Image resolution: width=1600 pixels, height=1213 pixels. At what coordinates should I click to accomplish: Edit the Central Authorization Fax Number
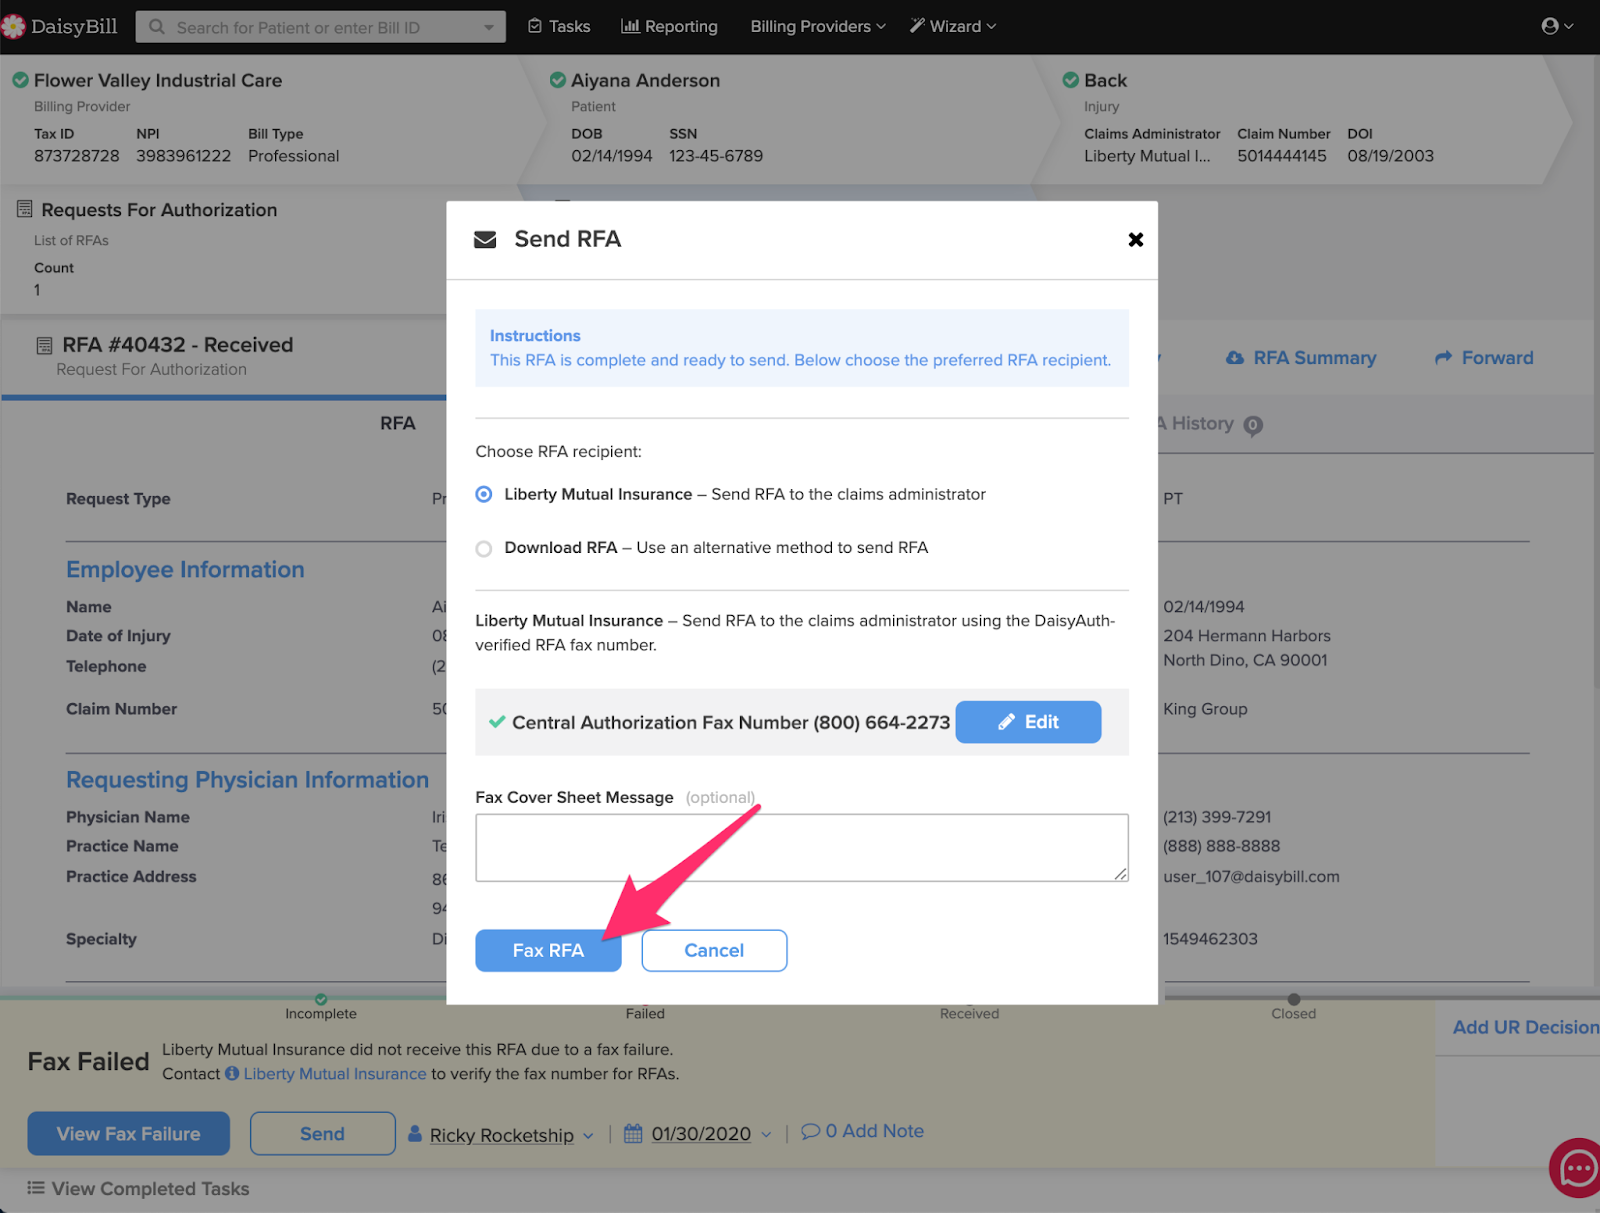pos(1028,722)
